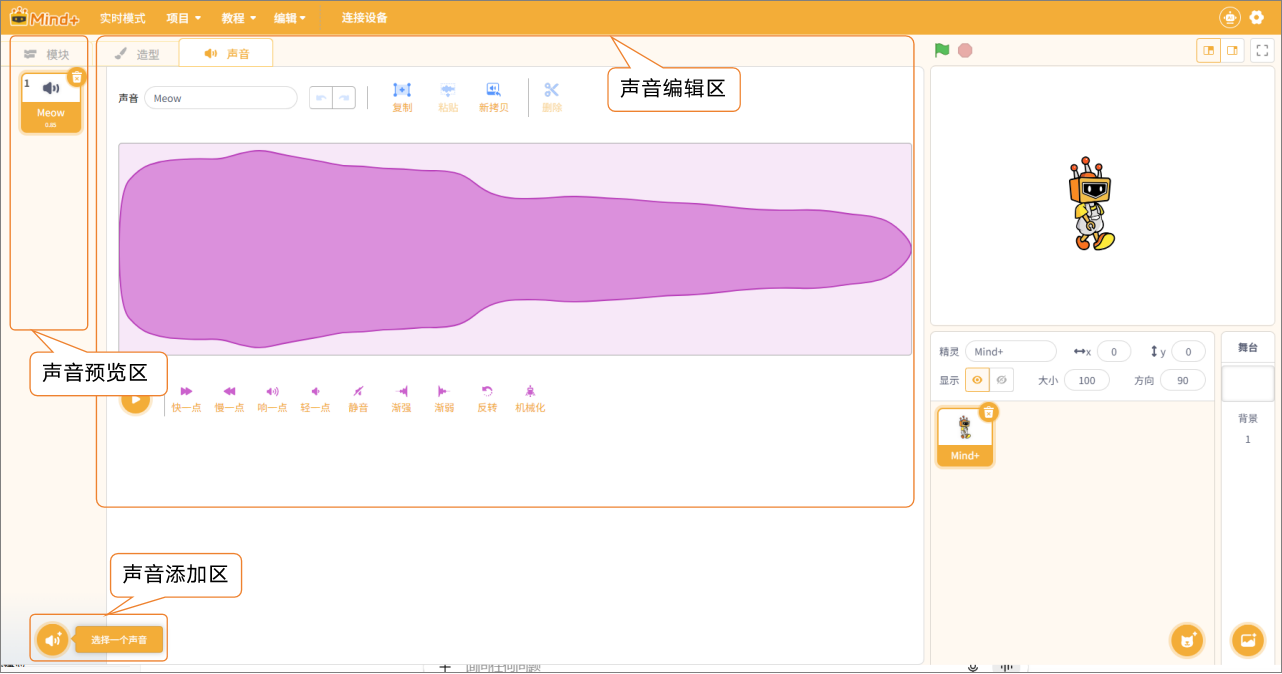Image resolution: width=1282 pixels, height=674 pixels.
Task: Open the 教程 dropdown menu
Action: [238, 18]
